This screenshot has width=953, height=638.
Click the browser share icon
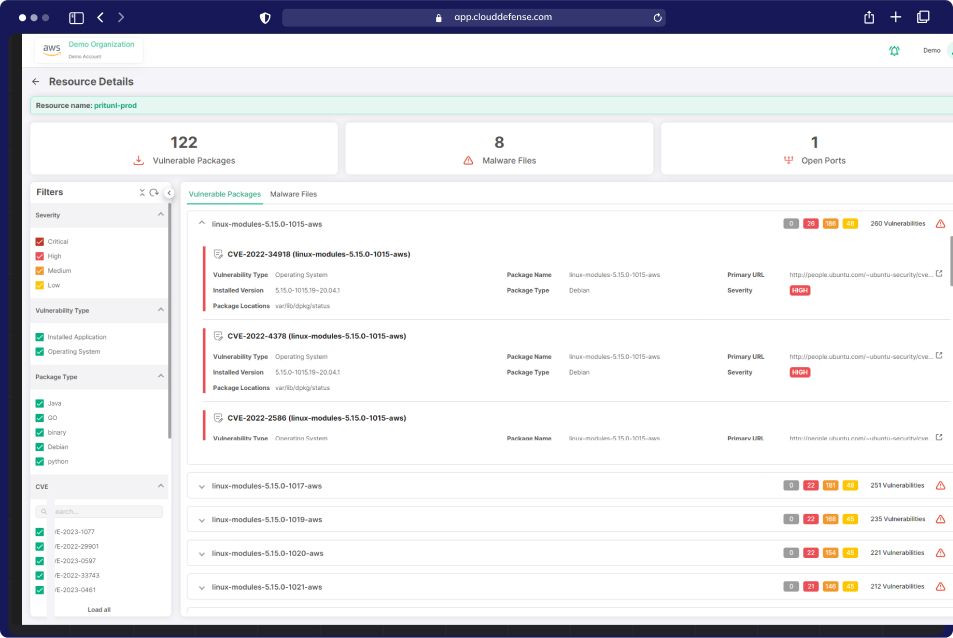[x=869, y=17]
